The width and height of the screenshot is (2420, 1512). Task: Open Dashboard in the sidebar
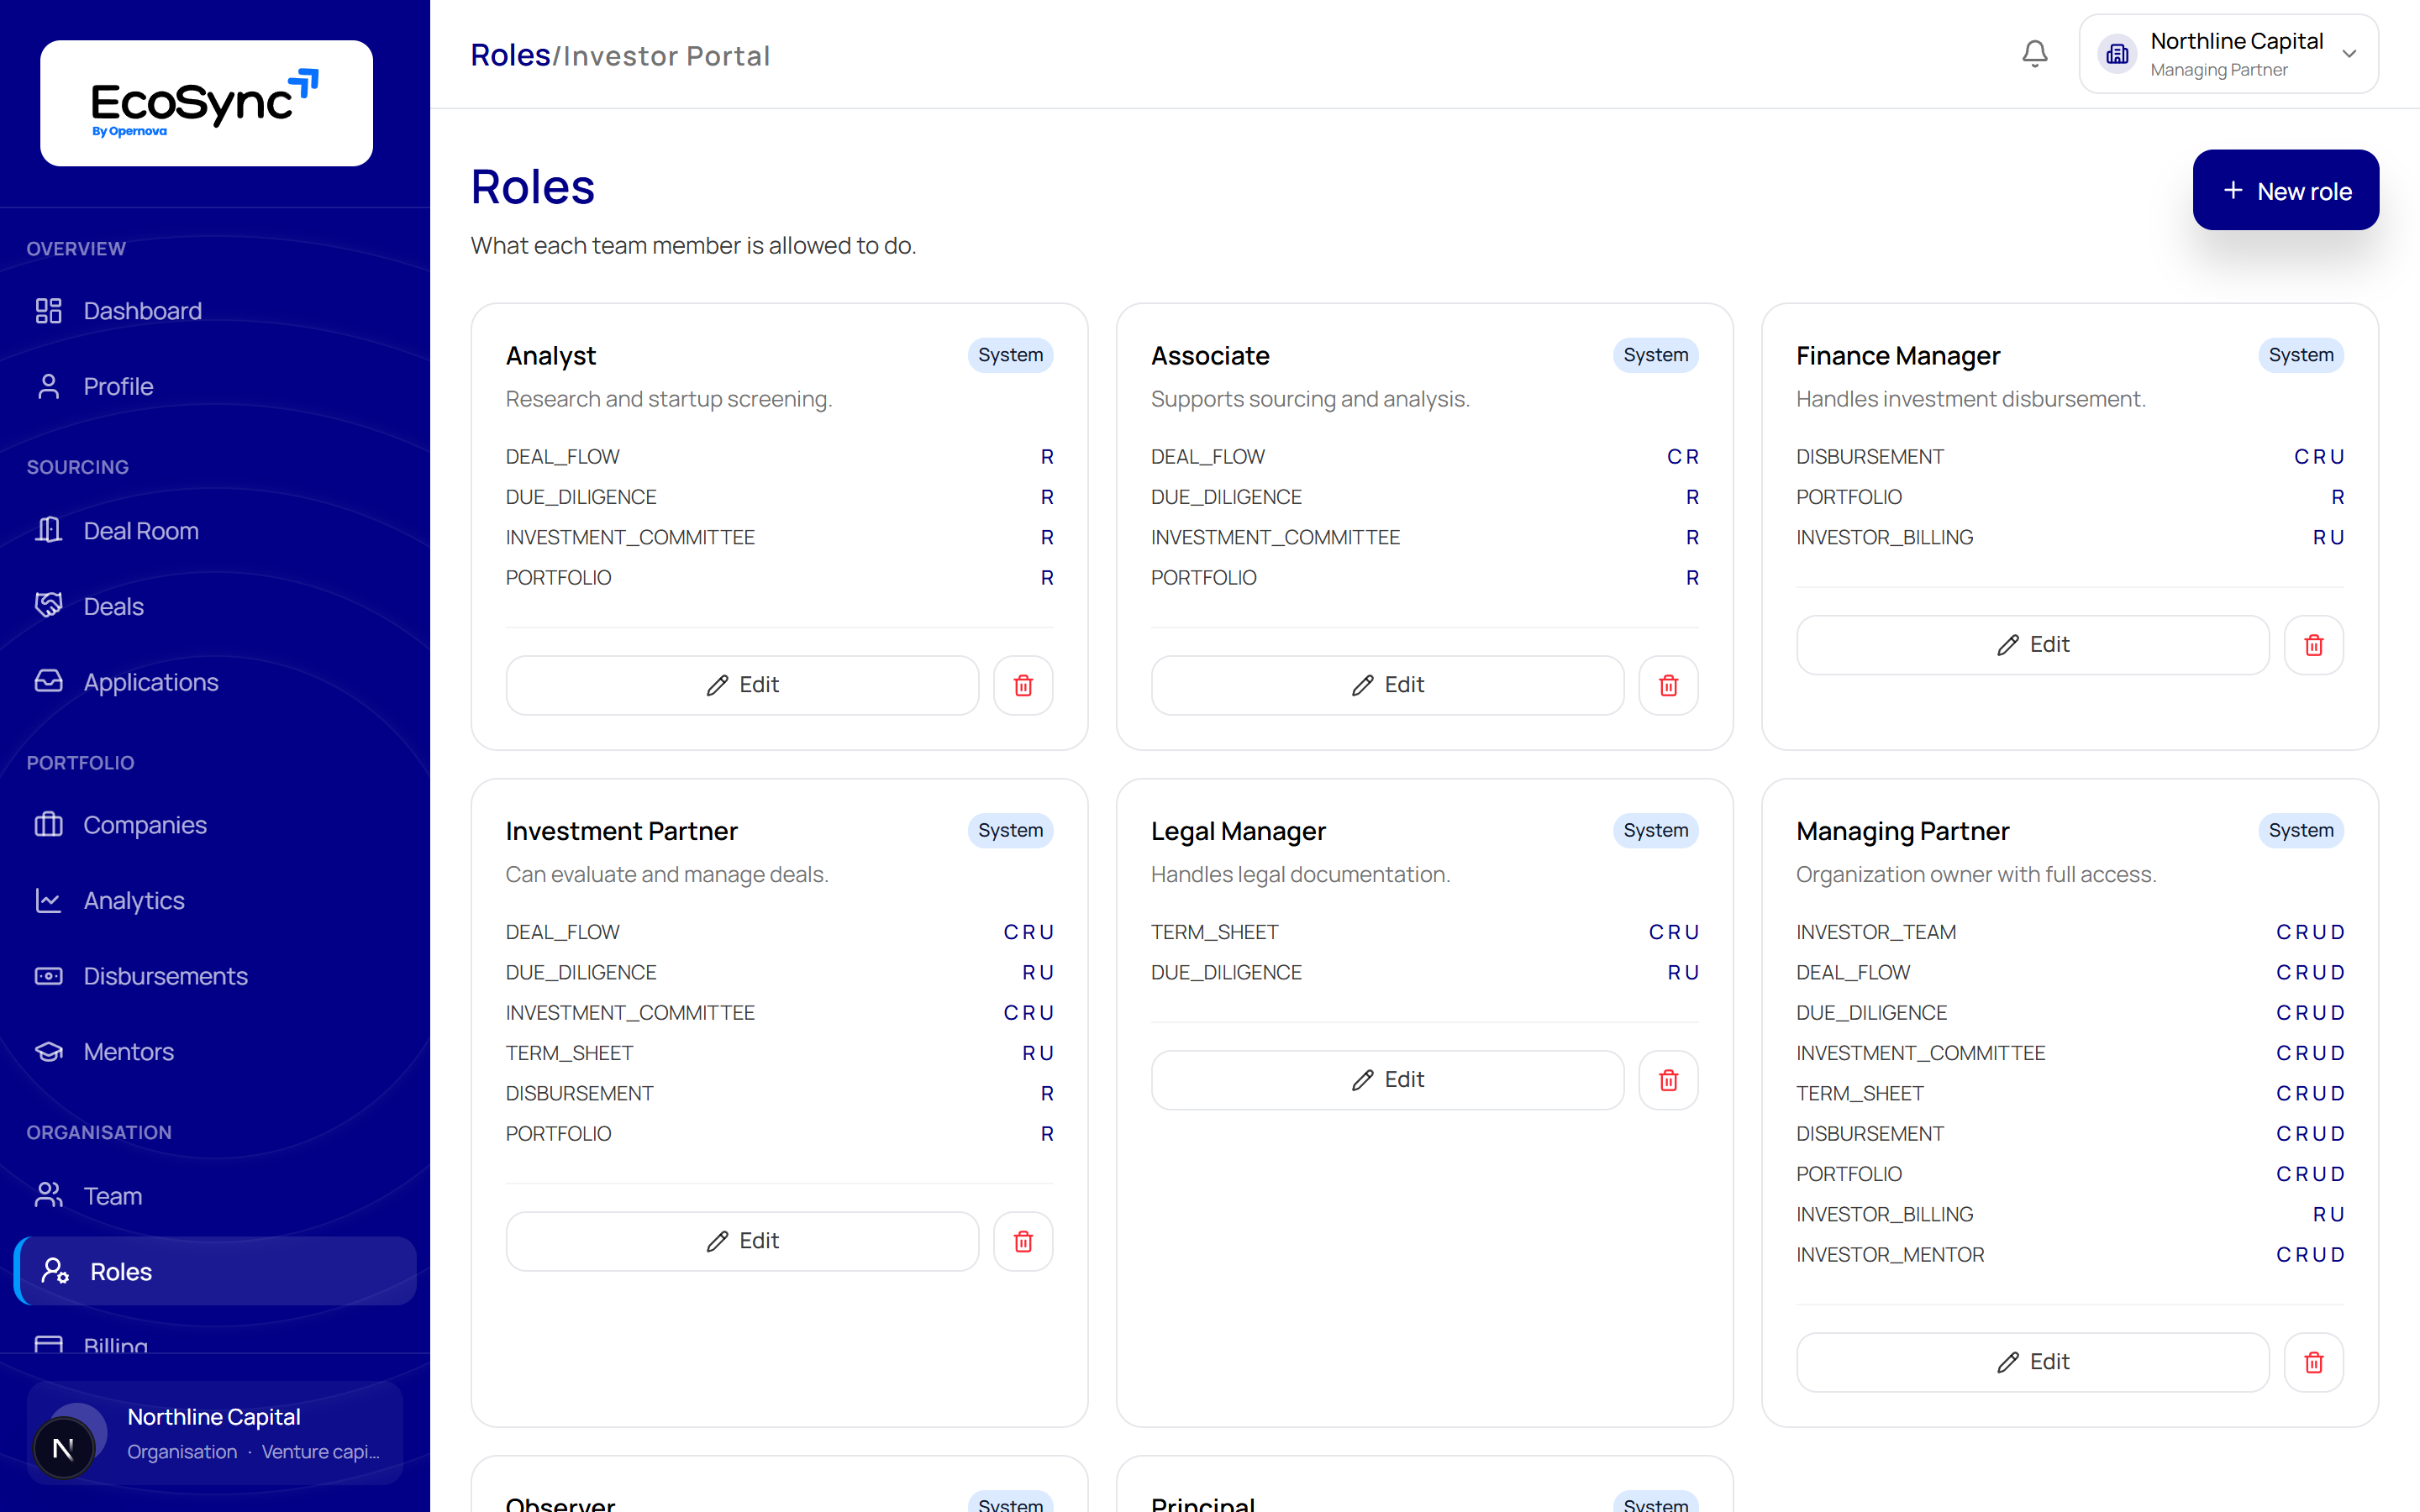tap(215, 311)
